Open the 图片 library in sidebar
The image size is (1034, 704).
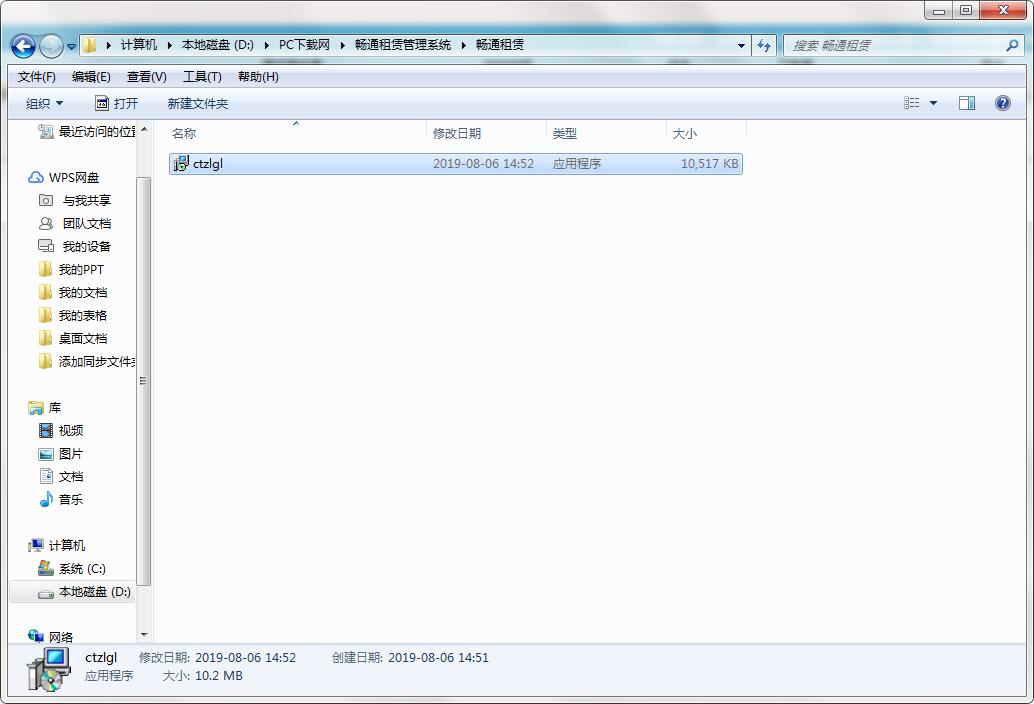click(x=68, y=453)
